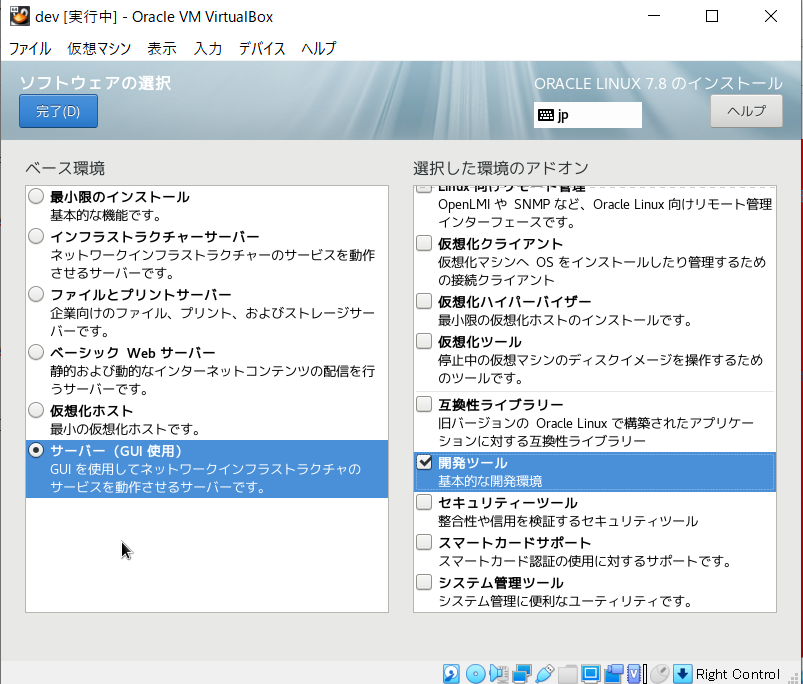
Task: Click the video recording status icon
Action: pos(614,673)
